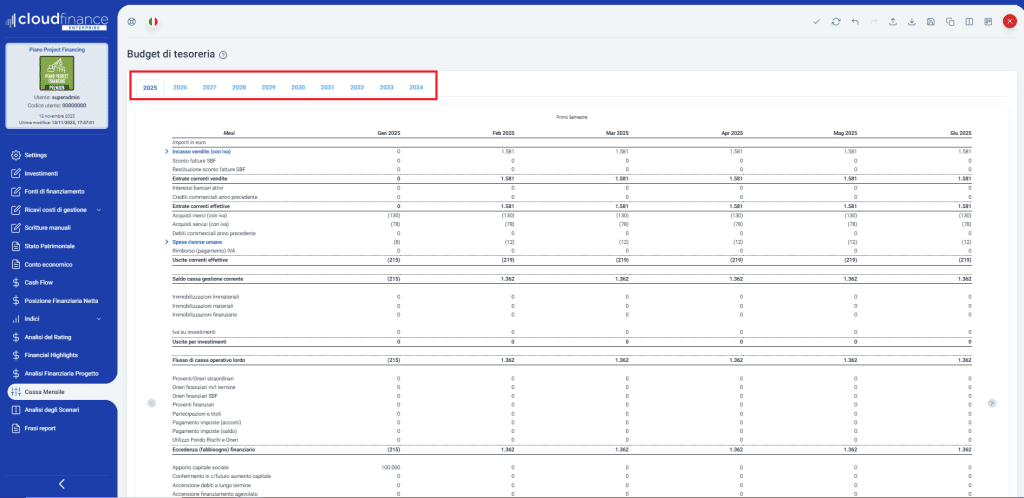This screenshot has width=1024, height=498.
Task: Collapse the sidebar with the bottom chevron
Action: click(x=62, y=484)
